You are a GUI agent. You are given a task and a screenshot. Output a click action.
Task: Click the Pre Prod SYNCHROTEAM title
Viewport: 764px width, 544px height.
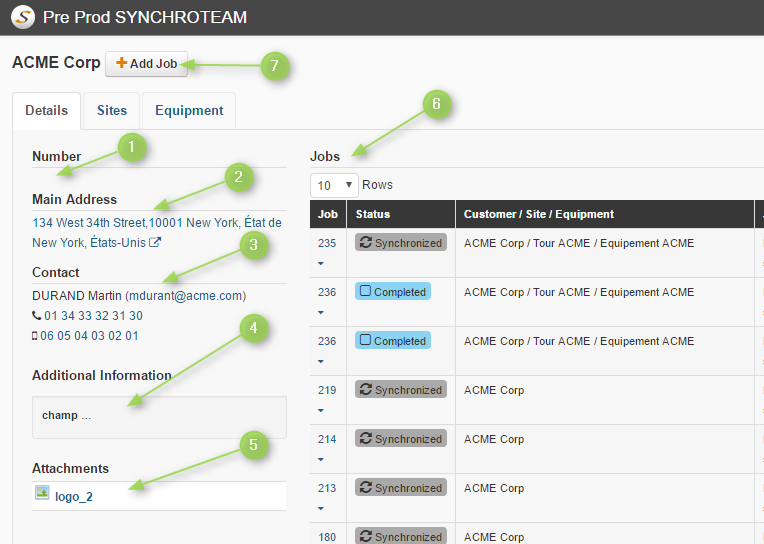coord(145,18)
